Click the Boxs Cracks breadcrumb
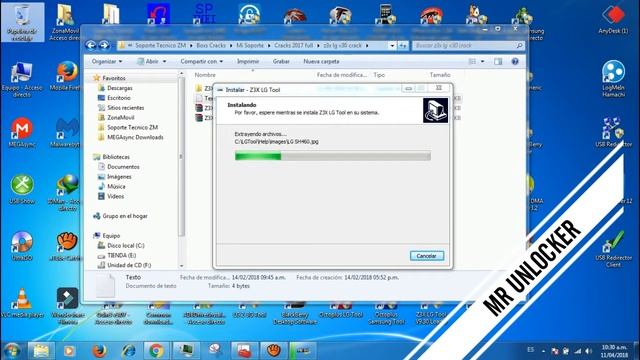 point(211,46)
